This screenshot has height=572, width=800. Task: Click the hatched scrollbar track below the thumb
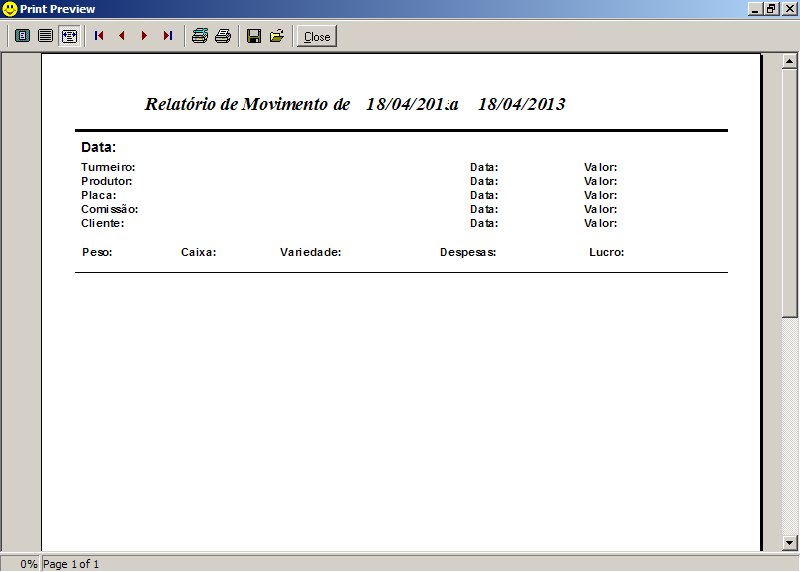790,430
